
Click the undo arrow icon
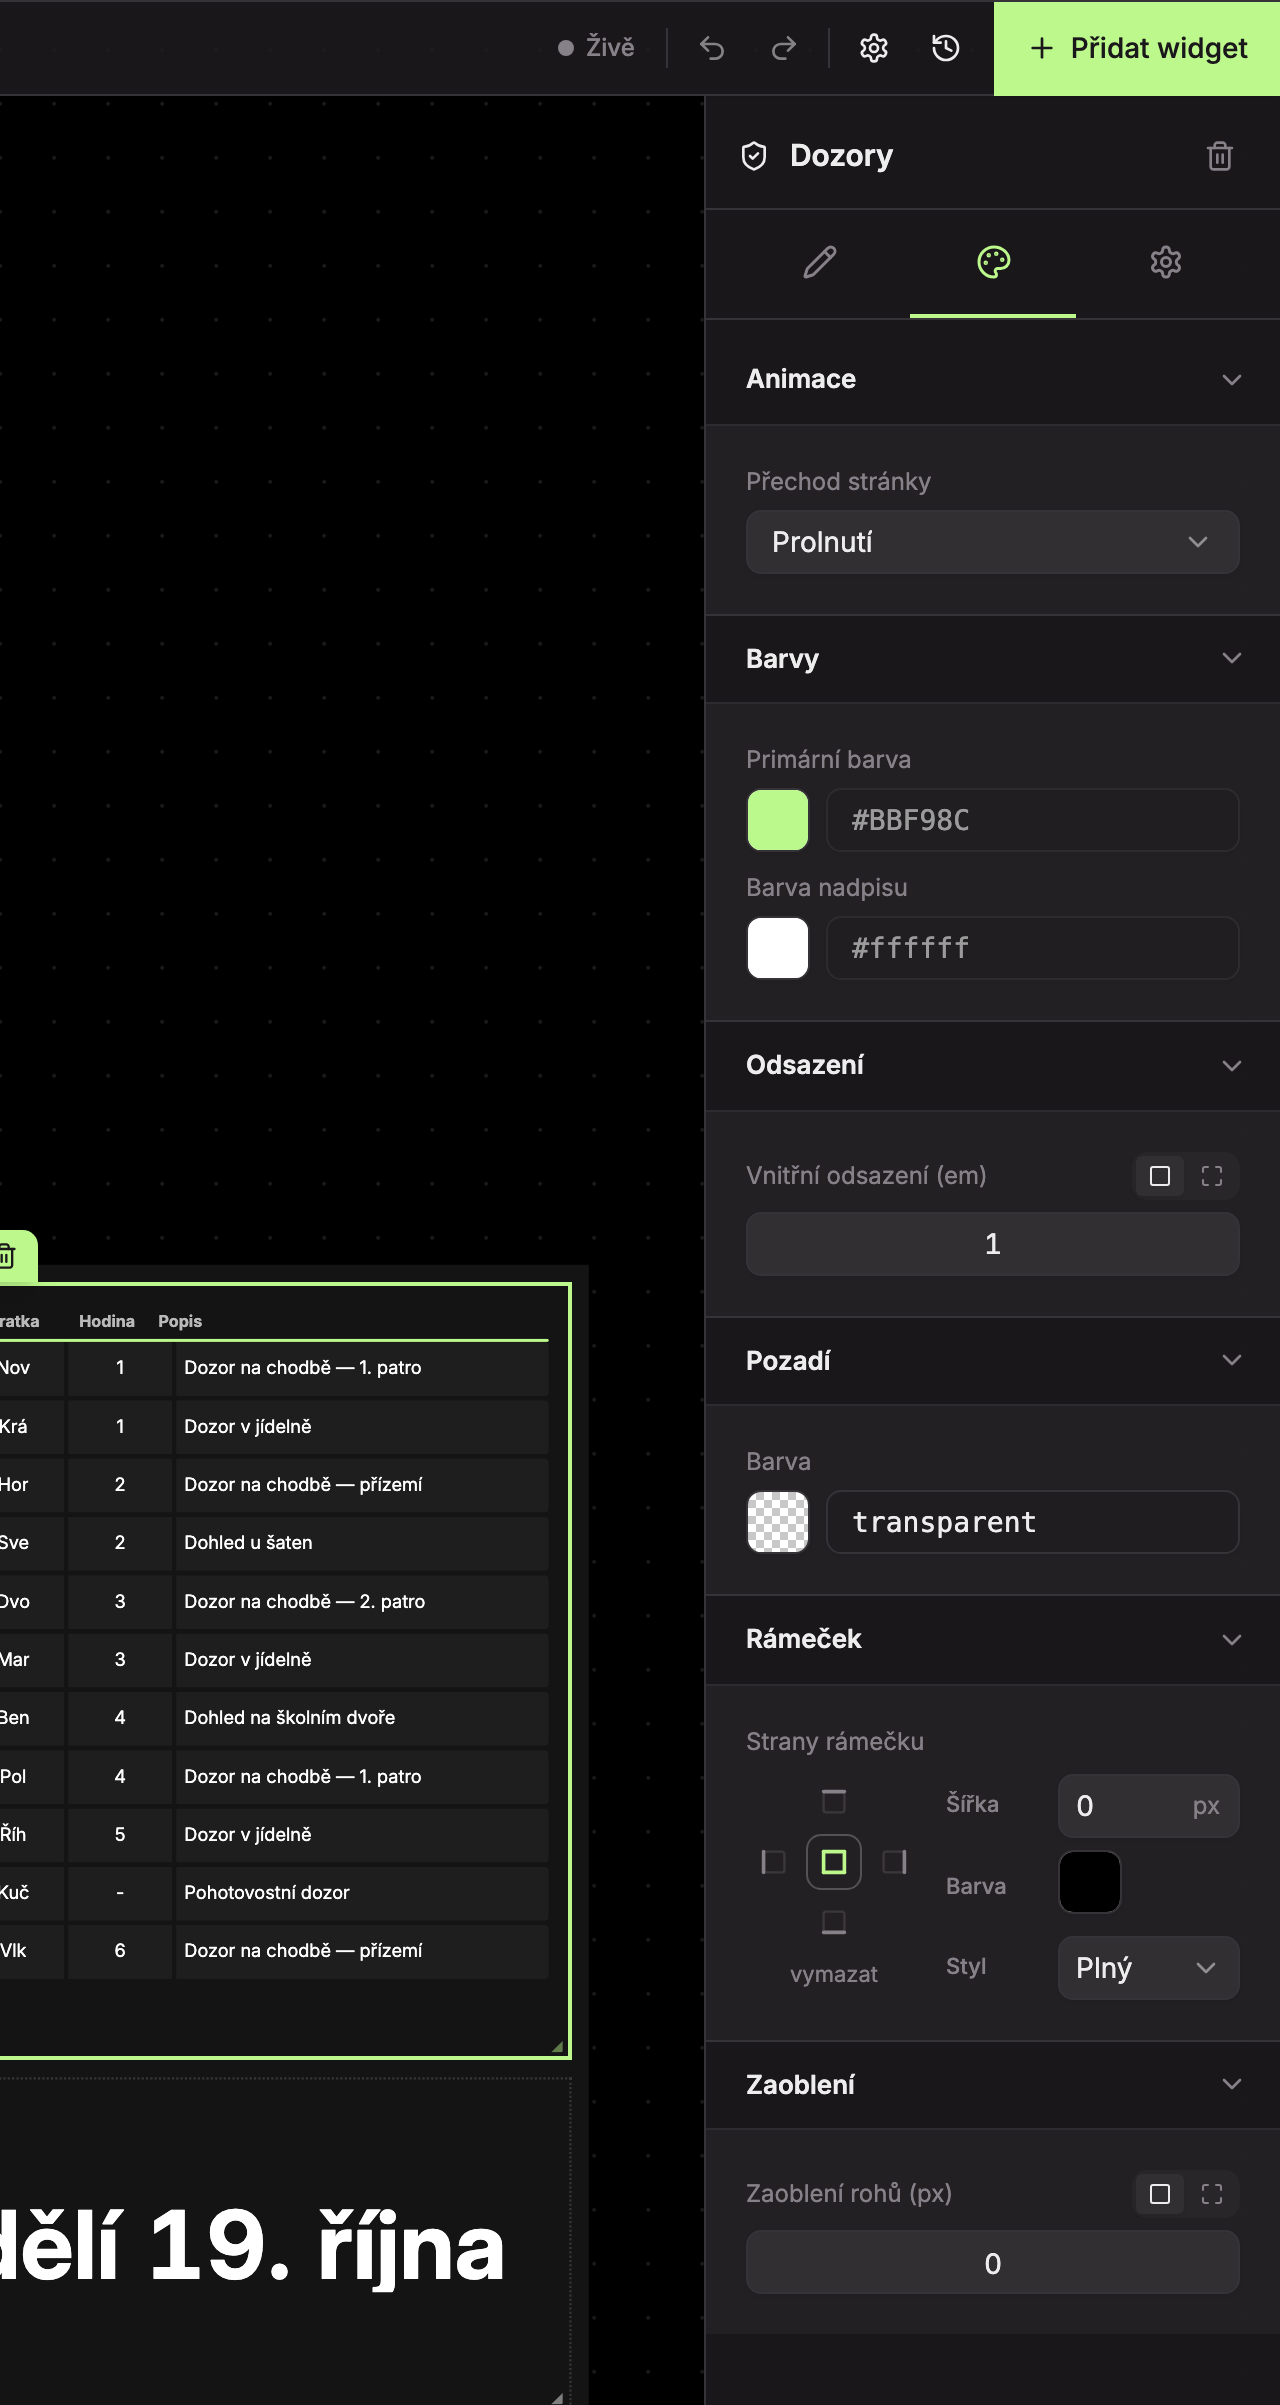(712, 48)
